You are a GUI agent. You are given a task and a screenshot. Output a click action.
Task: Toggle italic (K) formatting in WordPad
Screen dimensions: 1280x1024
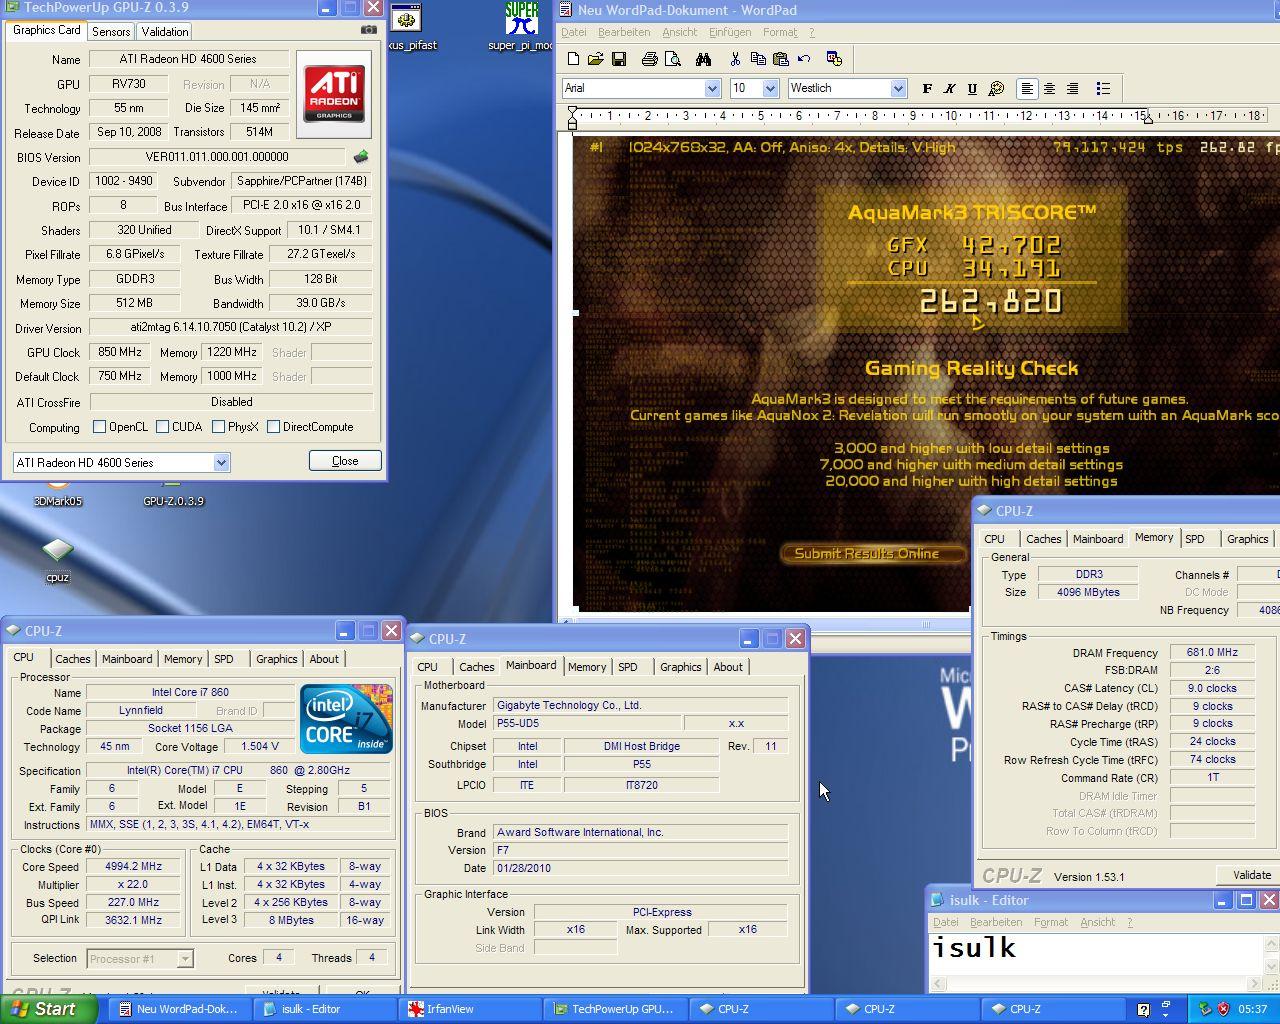tap(950, 88)
